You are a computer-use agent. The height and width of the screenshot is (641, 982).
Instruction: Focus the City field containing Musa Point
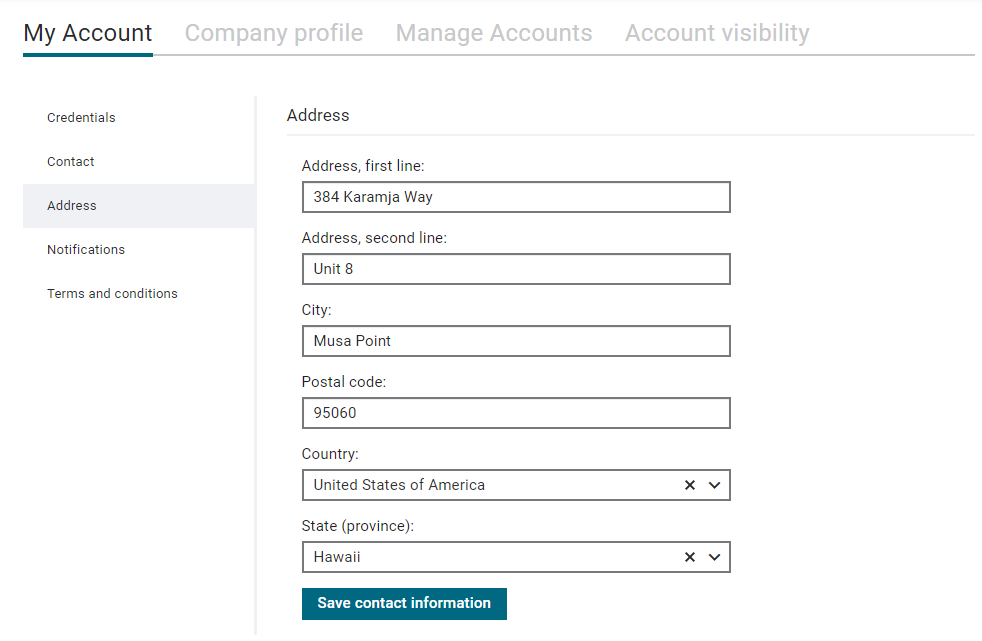point(516,341)
